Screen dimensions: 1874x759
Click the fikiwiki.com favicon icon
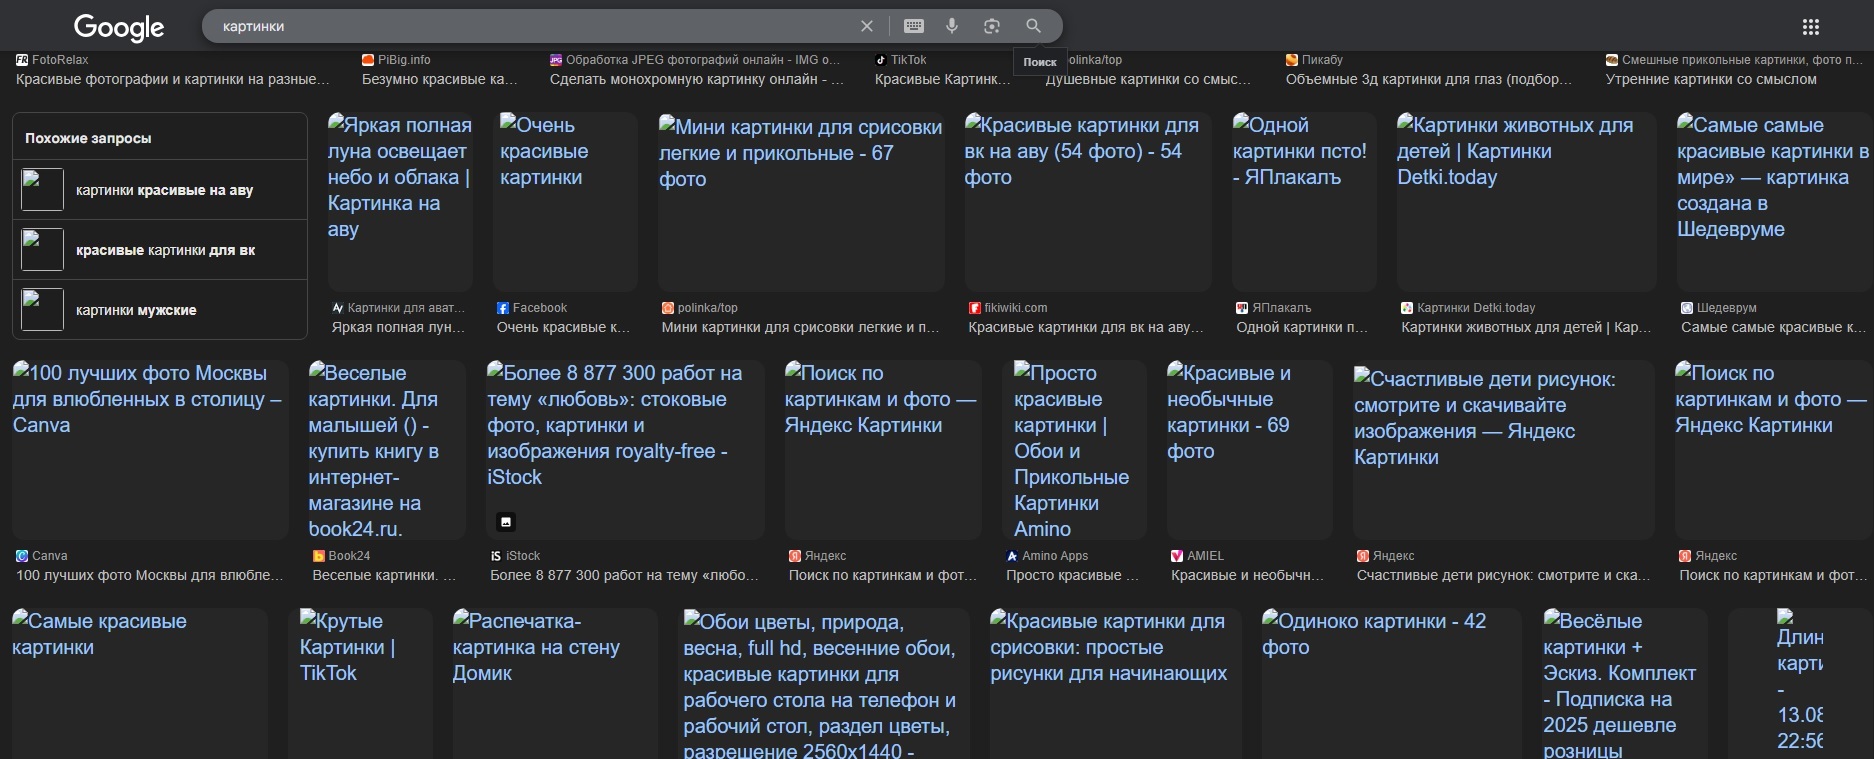tap(975, 308)
